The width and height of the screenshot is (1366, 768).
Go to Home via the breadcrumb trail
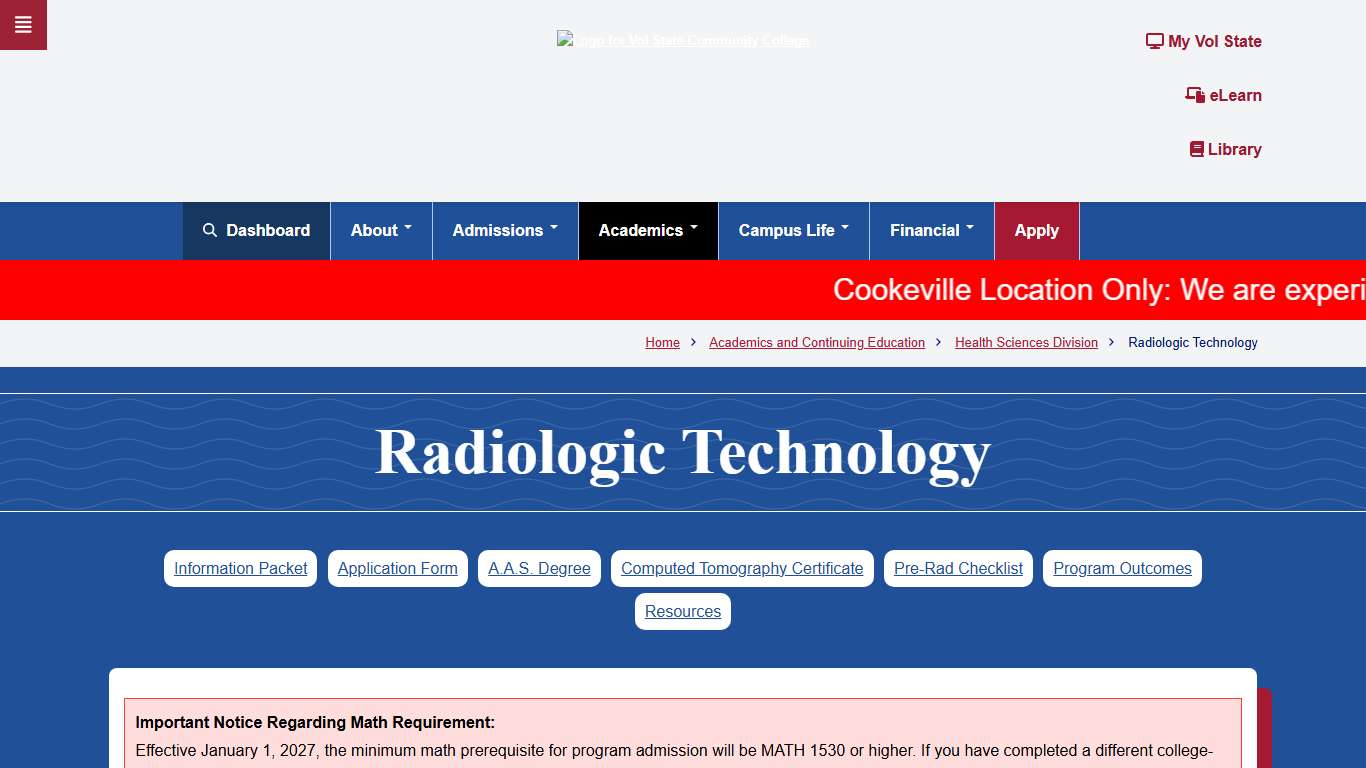pyautogui.click(x=662, y=342)
